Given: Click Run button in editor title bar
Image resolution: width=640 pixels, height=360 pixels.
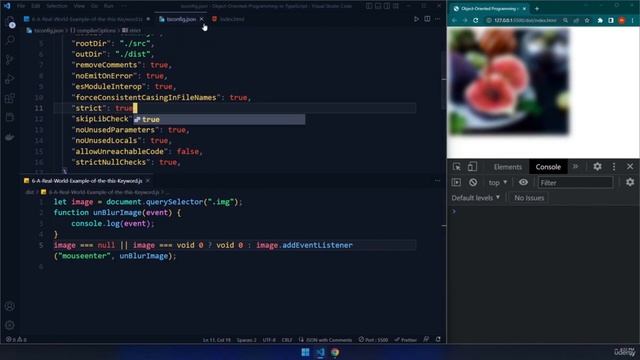Looking at the screenshot, I should [416, 19].
